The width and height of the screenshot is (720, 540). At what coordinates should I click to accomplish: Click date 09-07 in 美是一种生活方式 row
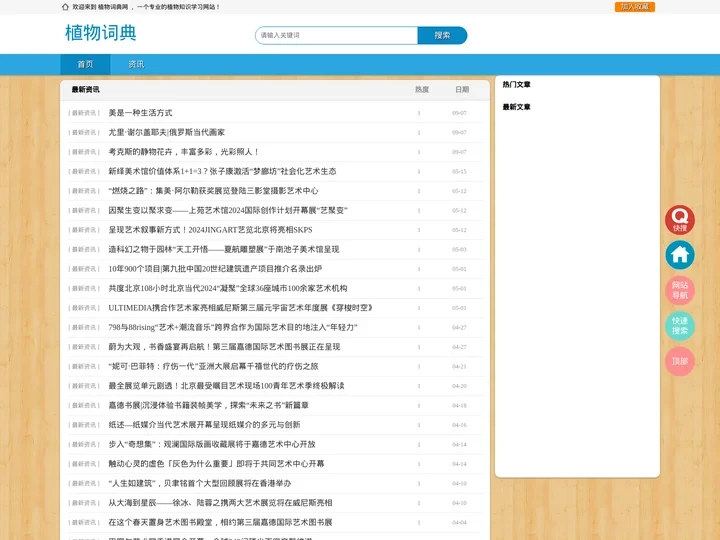[459, 113]
